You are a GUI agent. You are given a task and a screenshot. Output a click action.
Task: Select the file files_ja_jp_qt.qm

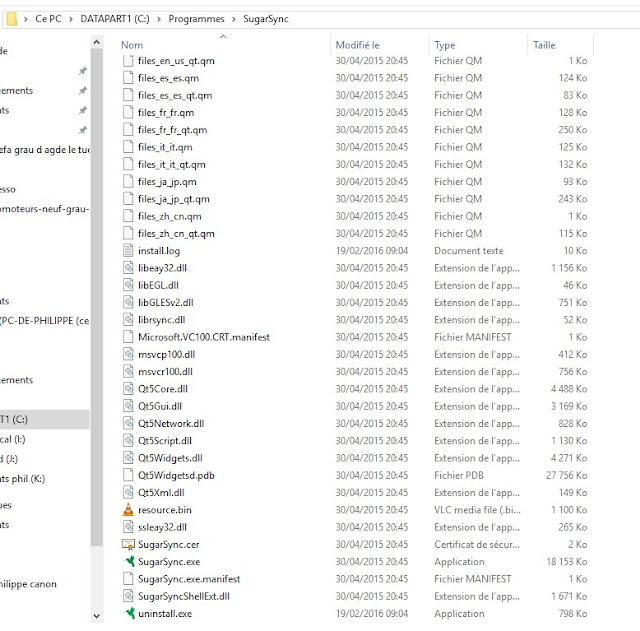(173, 199)
